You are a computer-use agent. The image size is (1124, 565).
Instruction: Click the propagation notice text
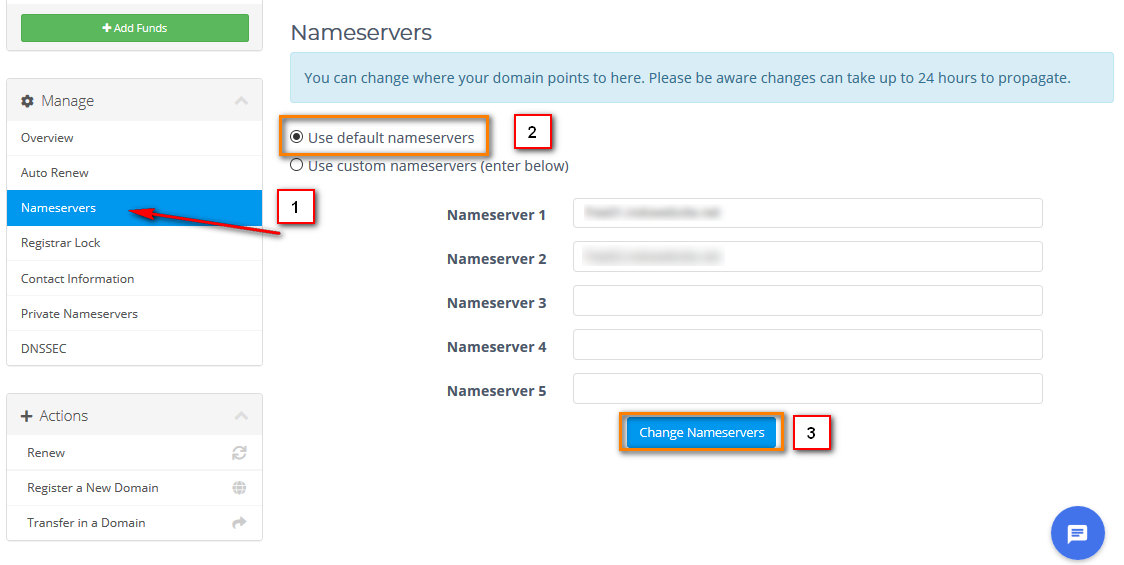687,77
